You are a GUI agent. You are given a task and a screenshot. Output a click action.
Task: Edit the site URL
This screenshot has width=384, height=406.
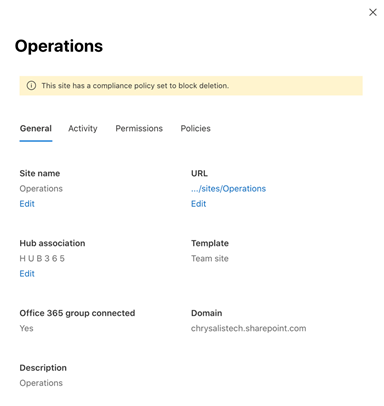pos(198,204)
